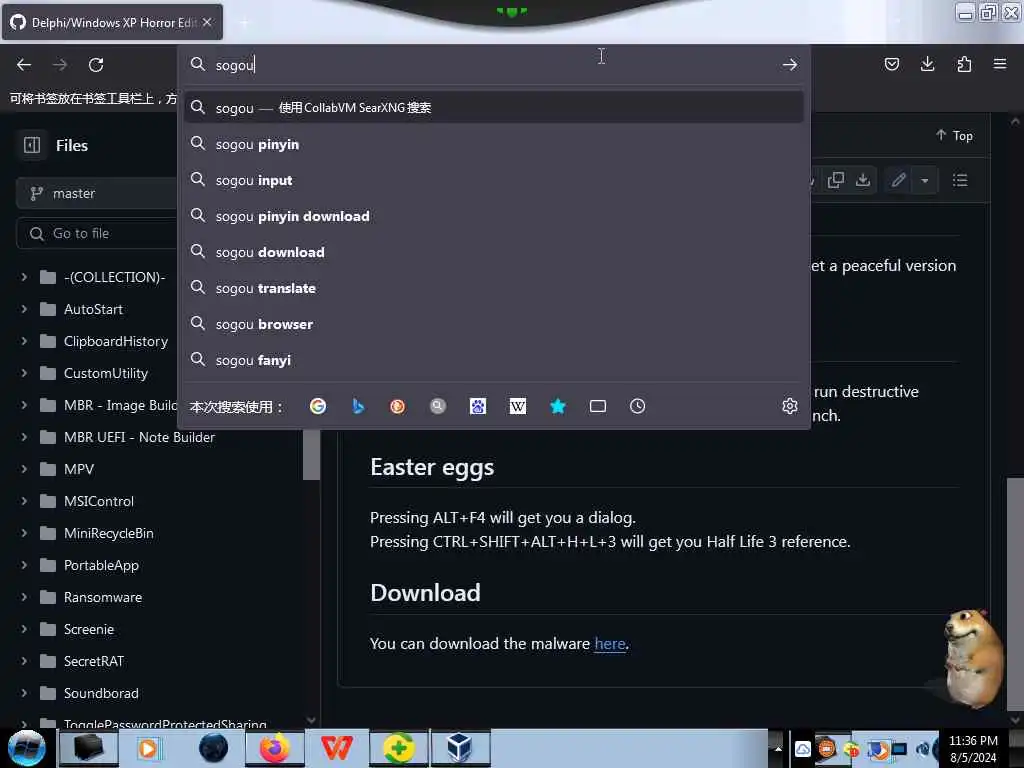Open Pocket save icon in the toolbar
Image resolution: width=1024 pixels, height=768 pixels.
coord(891,64)
